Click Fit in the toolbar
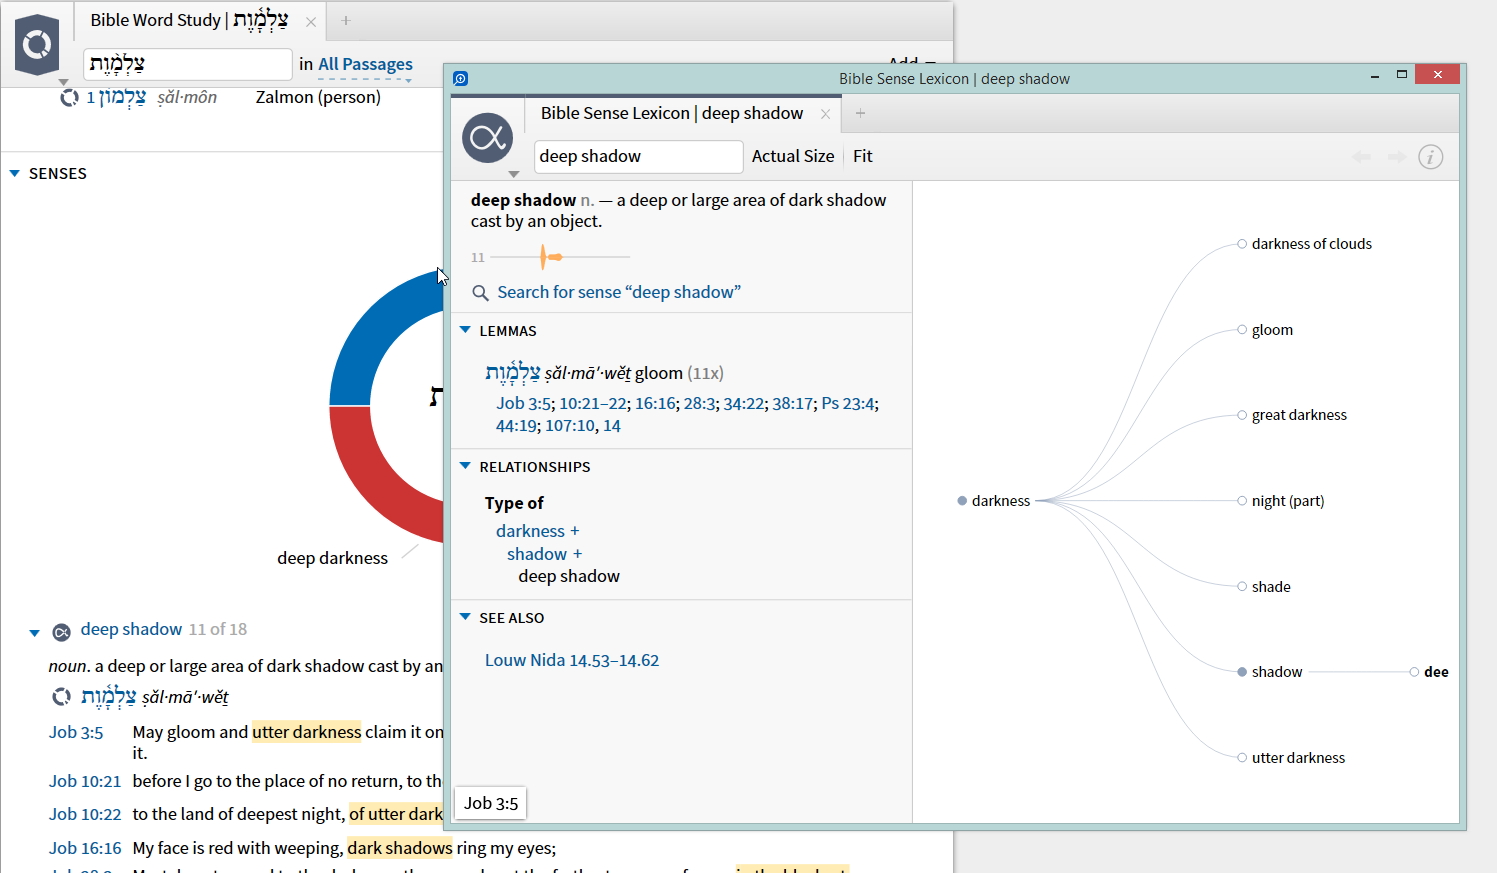This screenshot has height=873, width=1497. (863, 156)
